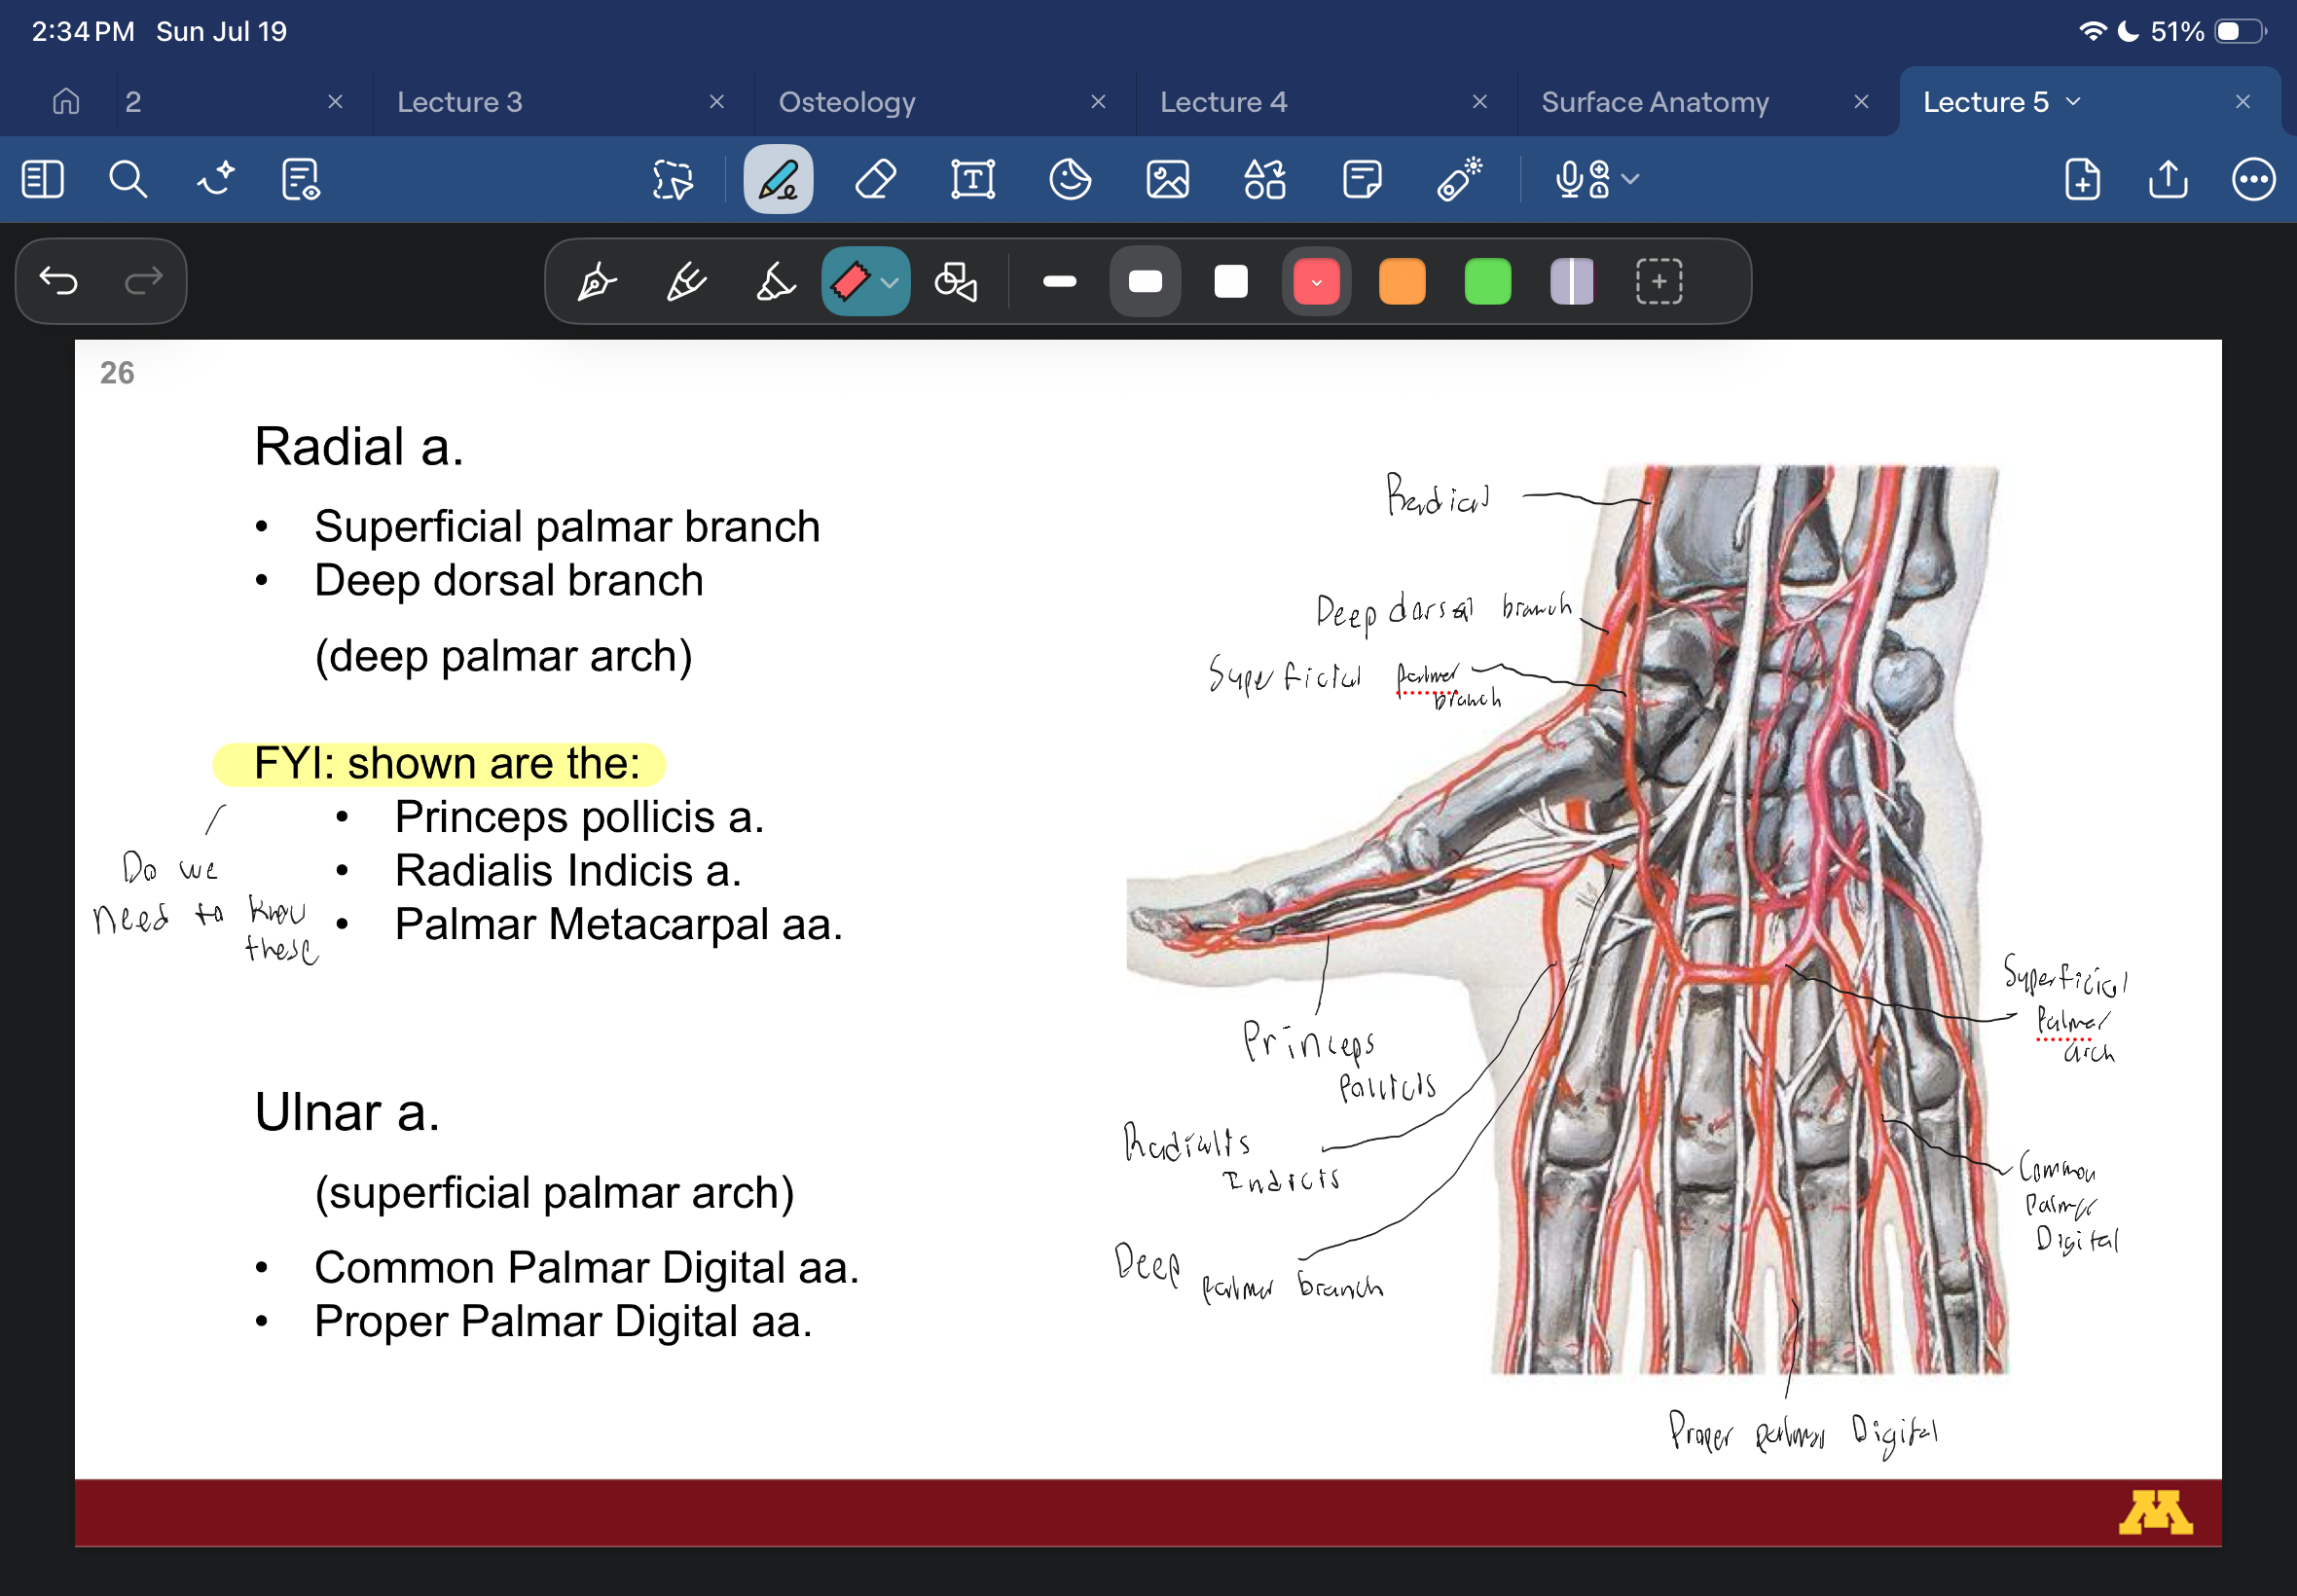Open the search magnifier
Screen dimensions: 2297x1596
click(128, 180)
